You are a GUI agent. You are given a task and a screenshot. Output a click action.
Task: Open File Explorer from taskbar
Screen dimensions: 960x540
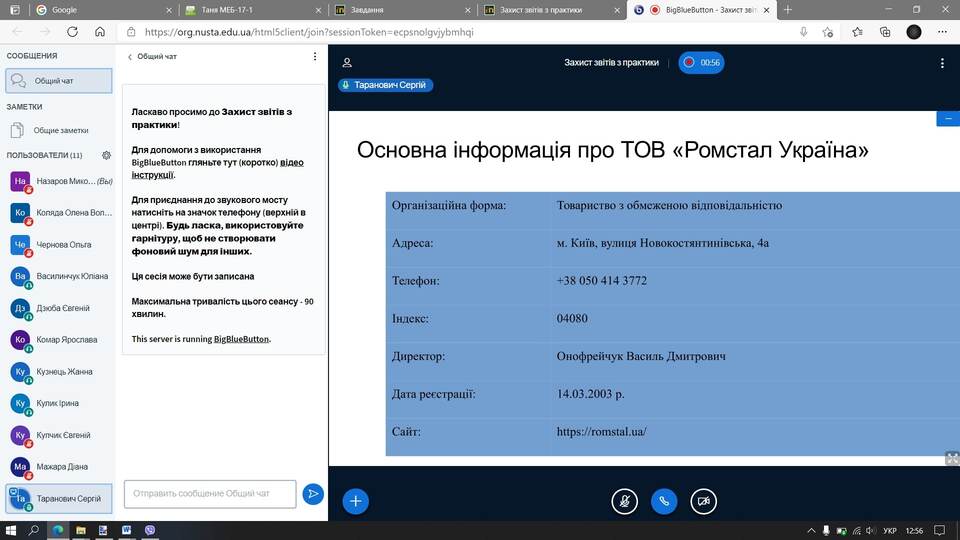pyautogui.click(x=81, y=530)
